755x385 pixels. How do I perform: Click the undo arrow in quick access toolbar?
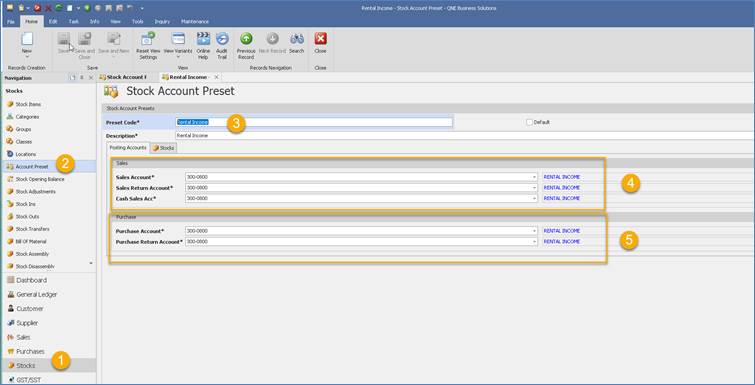tap(130, 8)
